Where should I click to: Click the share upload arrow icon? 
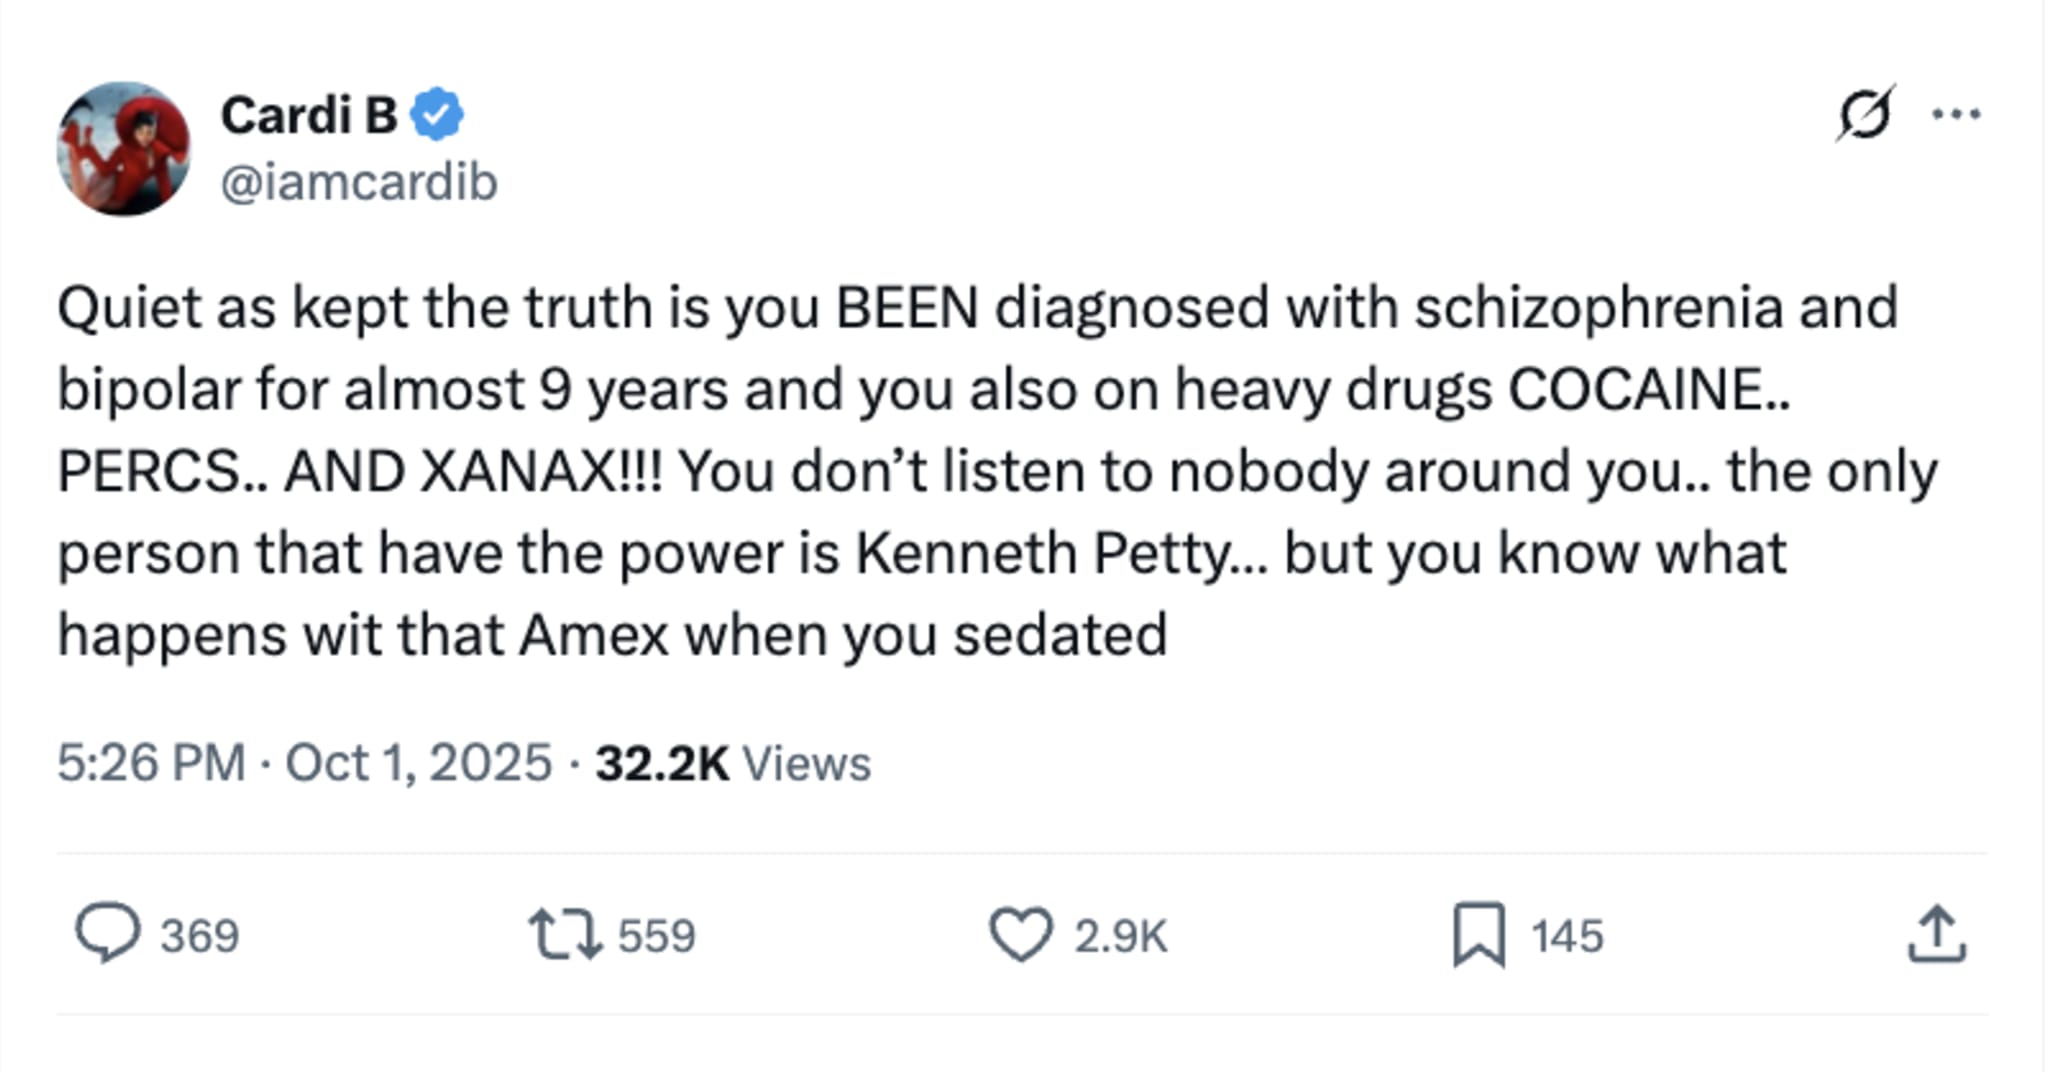(1937, 934)
